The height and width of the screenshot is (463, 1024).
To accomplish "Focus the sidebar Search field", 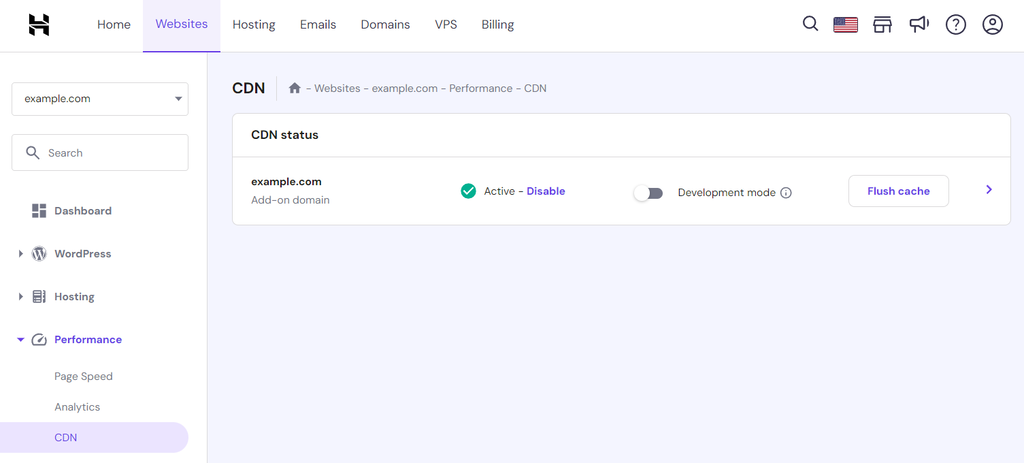I will [100, 153].
